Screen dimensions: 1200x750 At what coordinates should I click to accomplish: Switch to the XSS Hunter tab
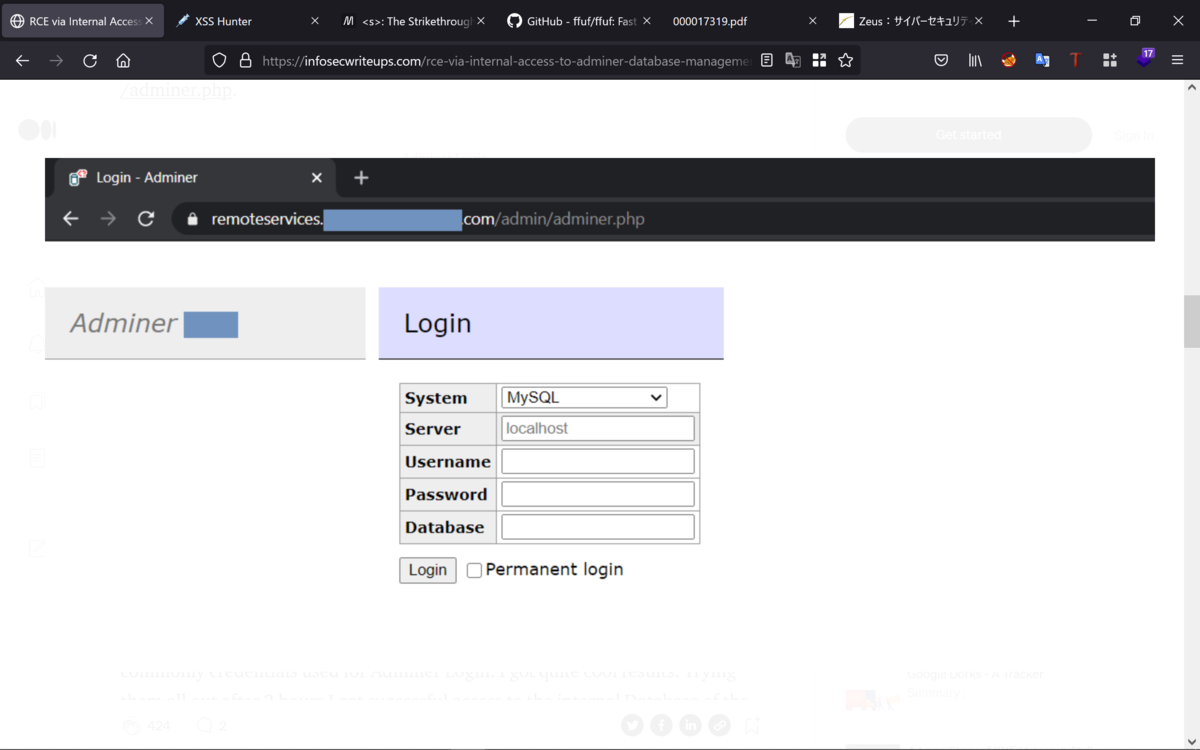(249, 21)
